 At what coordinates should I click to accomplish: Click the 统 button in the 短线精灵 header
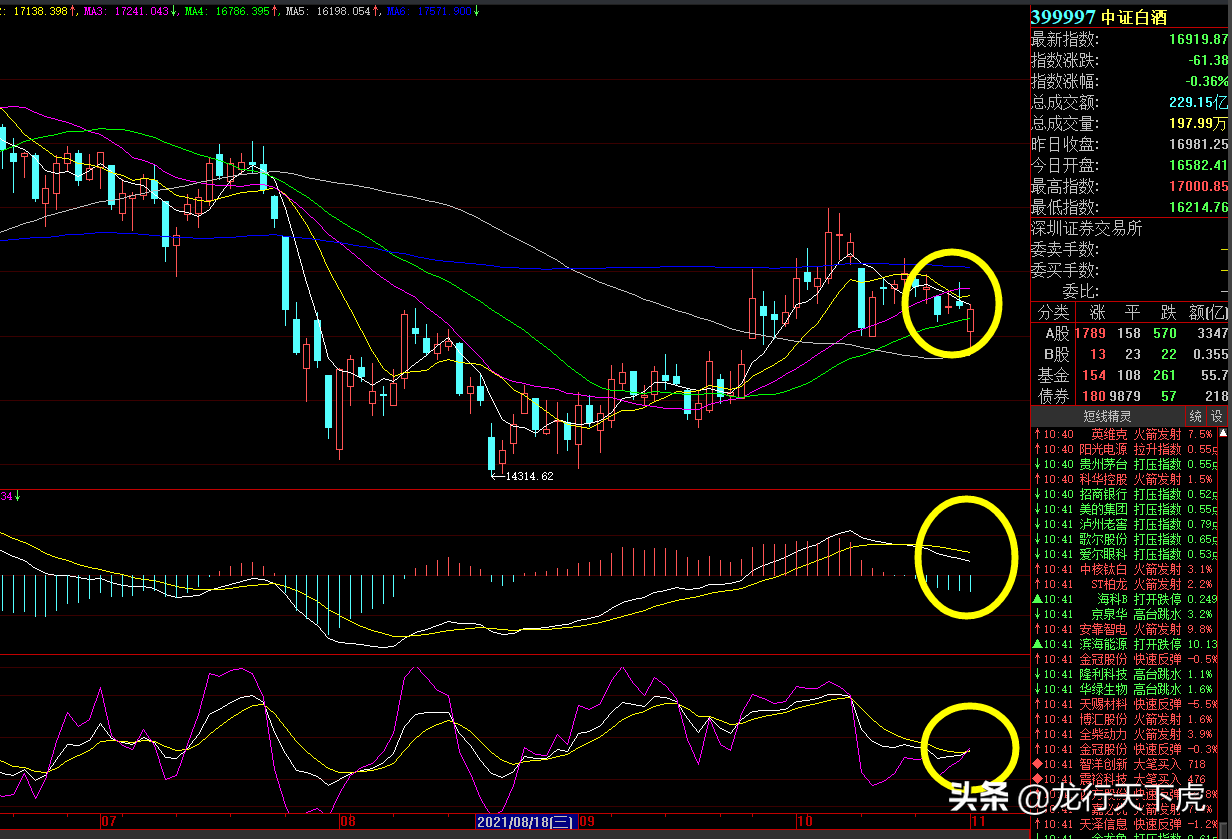pyautogui.click(x=1196, y=416)
